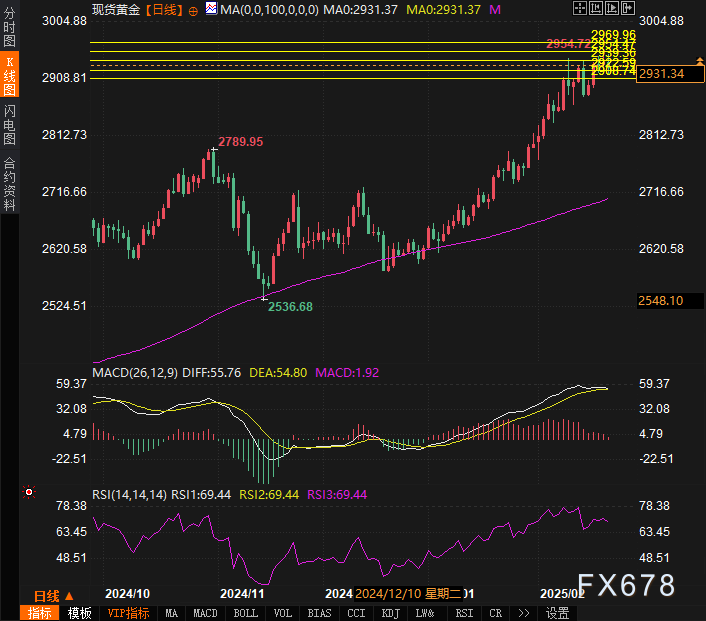Toggle the BOLL indicator
The width and height of the screenshot is (706, 621).
pos(245,613)
